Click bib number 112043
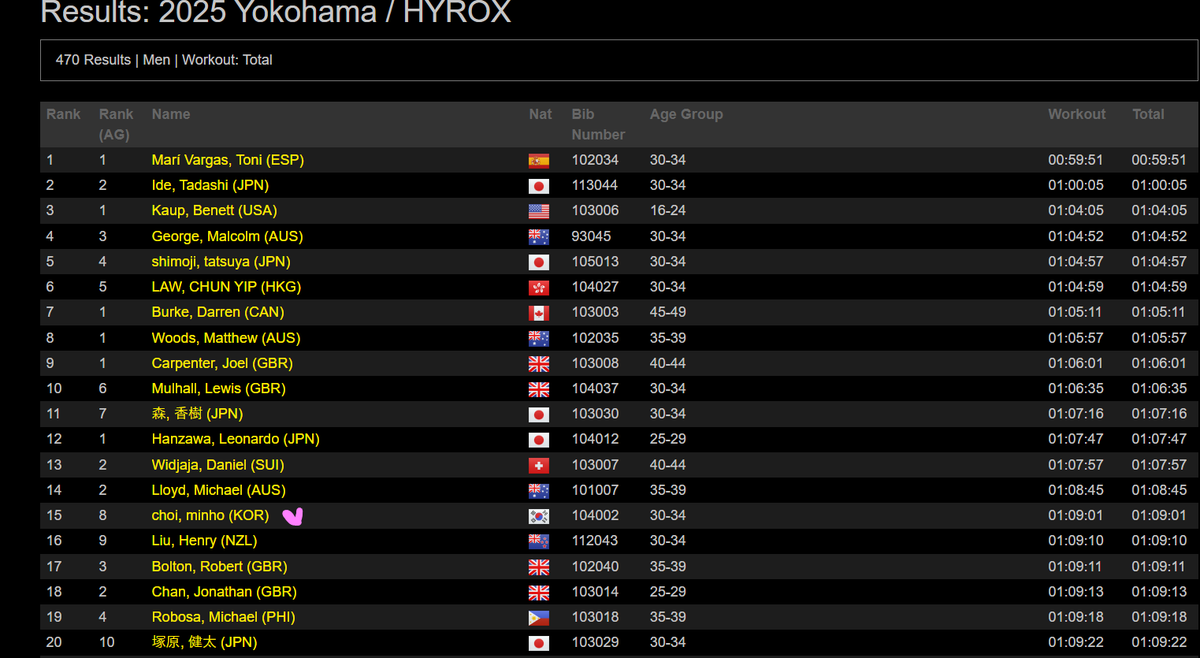 [595, 540]
